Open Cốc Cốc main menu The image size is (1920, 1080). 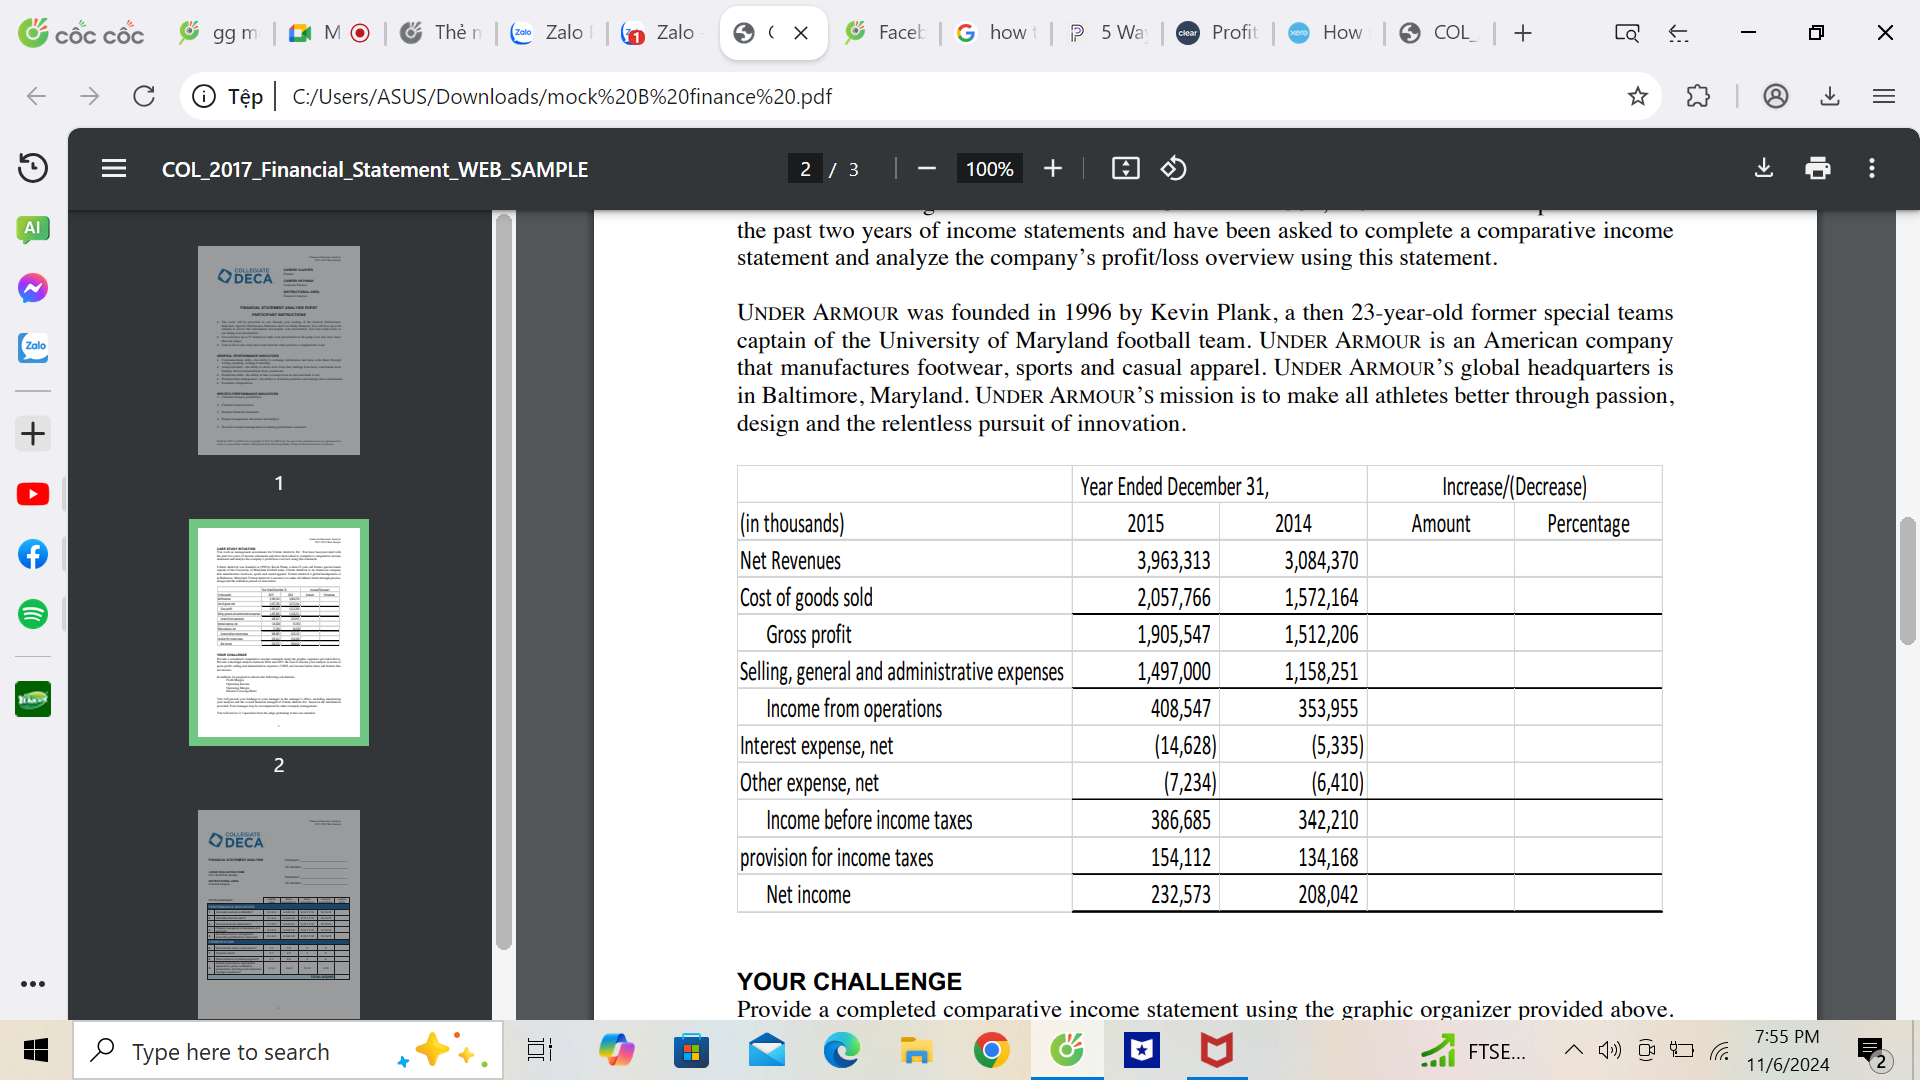(x=1884, y=96)
